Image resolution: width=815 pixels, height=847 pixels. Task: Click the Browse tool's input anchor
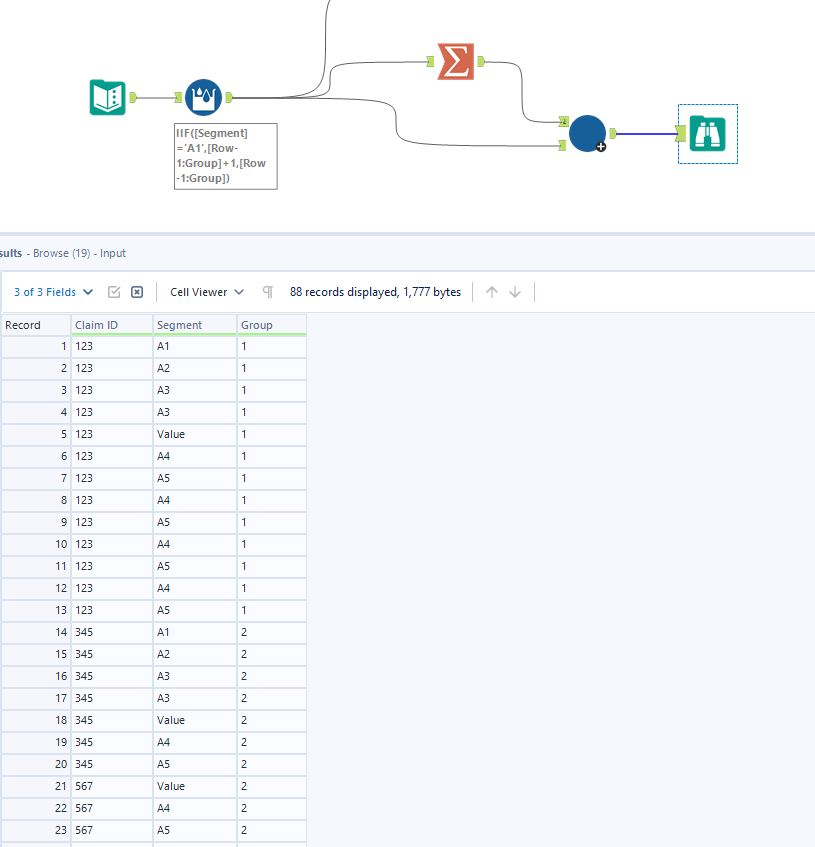point(681,134)
